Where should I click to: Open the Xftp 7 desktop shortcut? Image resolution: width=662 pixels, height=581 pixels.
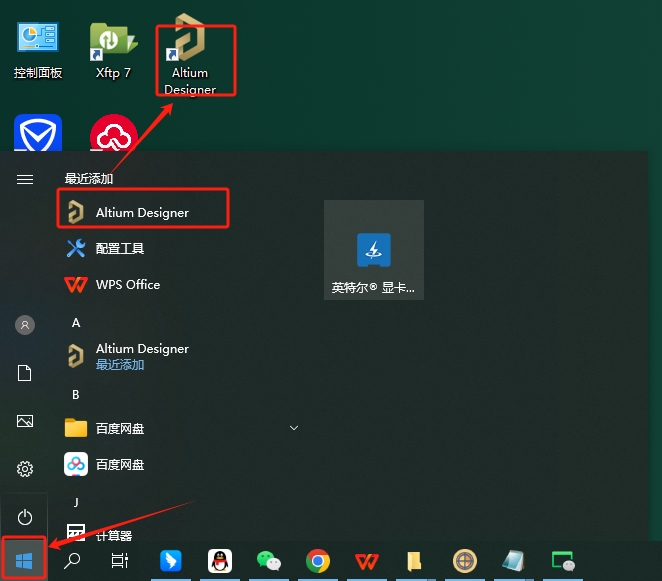tap(113, 51)
